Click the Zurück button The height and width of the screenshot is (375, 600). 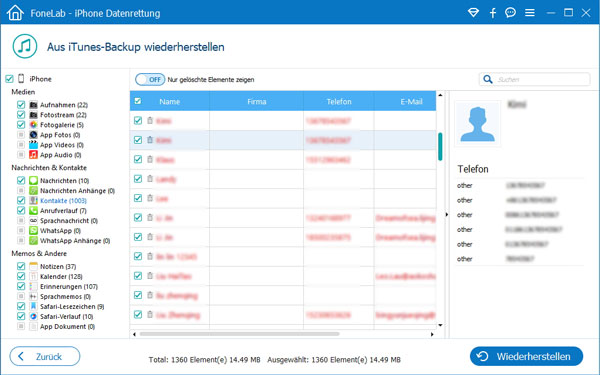45,356
